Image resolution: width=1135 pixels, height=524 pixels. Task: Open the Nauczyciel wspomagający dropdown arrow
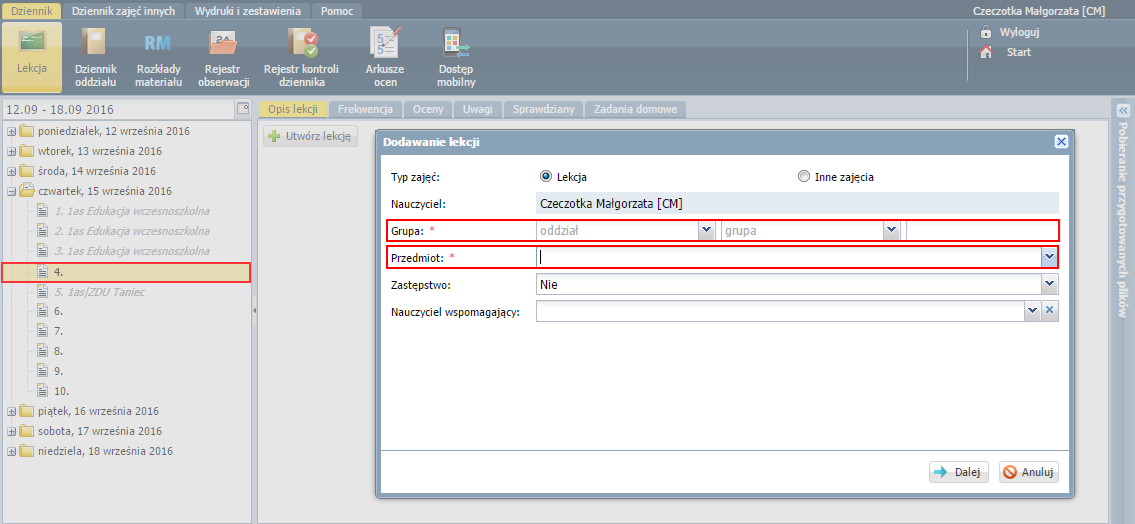1033,311
